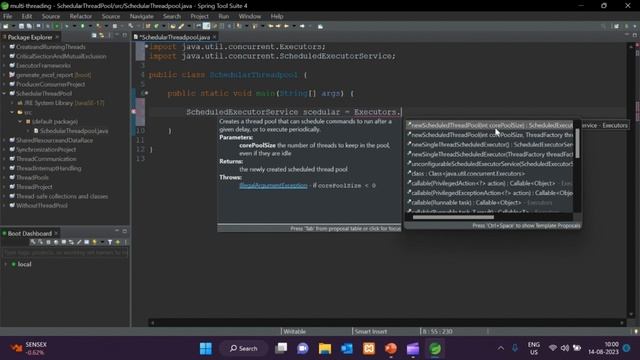The width and height of the screenshot is (640, 360).
Task: Click the first start icon in Boot Dashboard toolbar
Action: point(32,242)
